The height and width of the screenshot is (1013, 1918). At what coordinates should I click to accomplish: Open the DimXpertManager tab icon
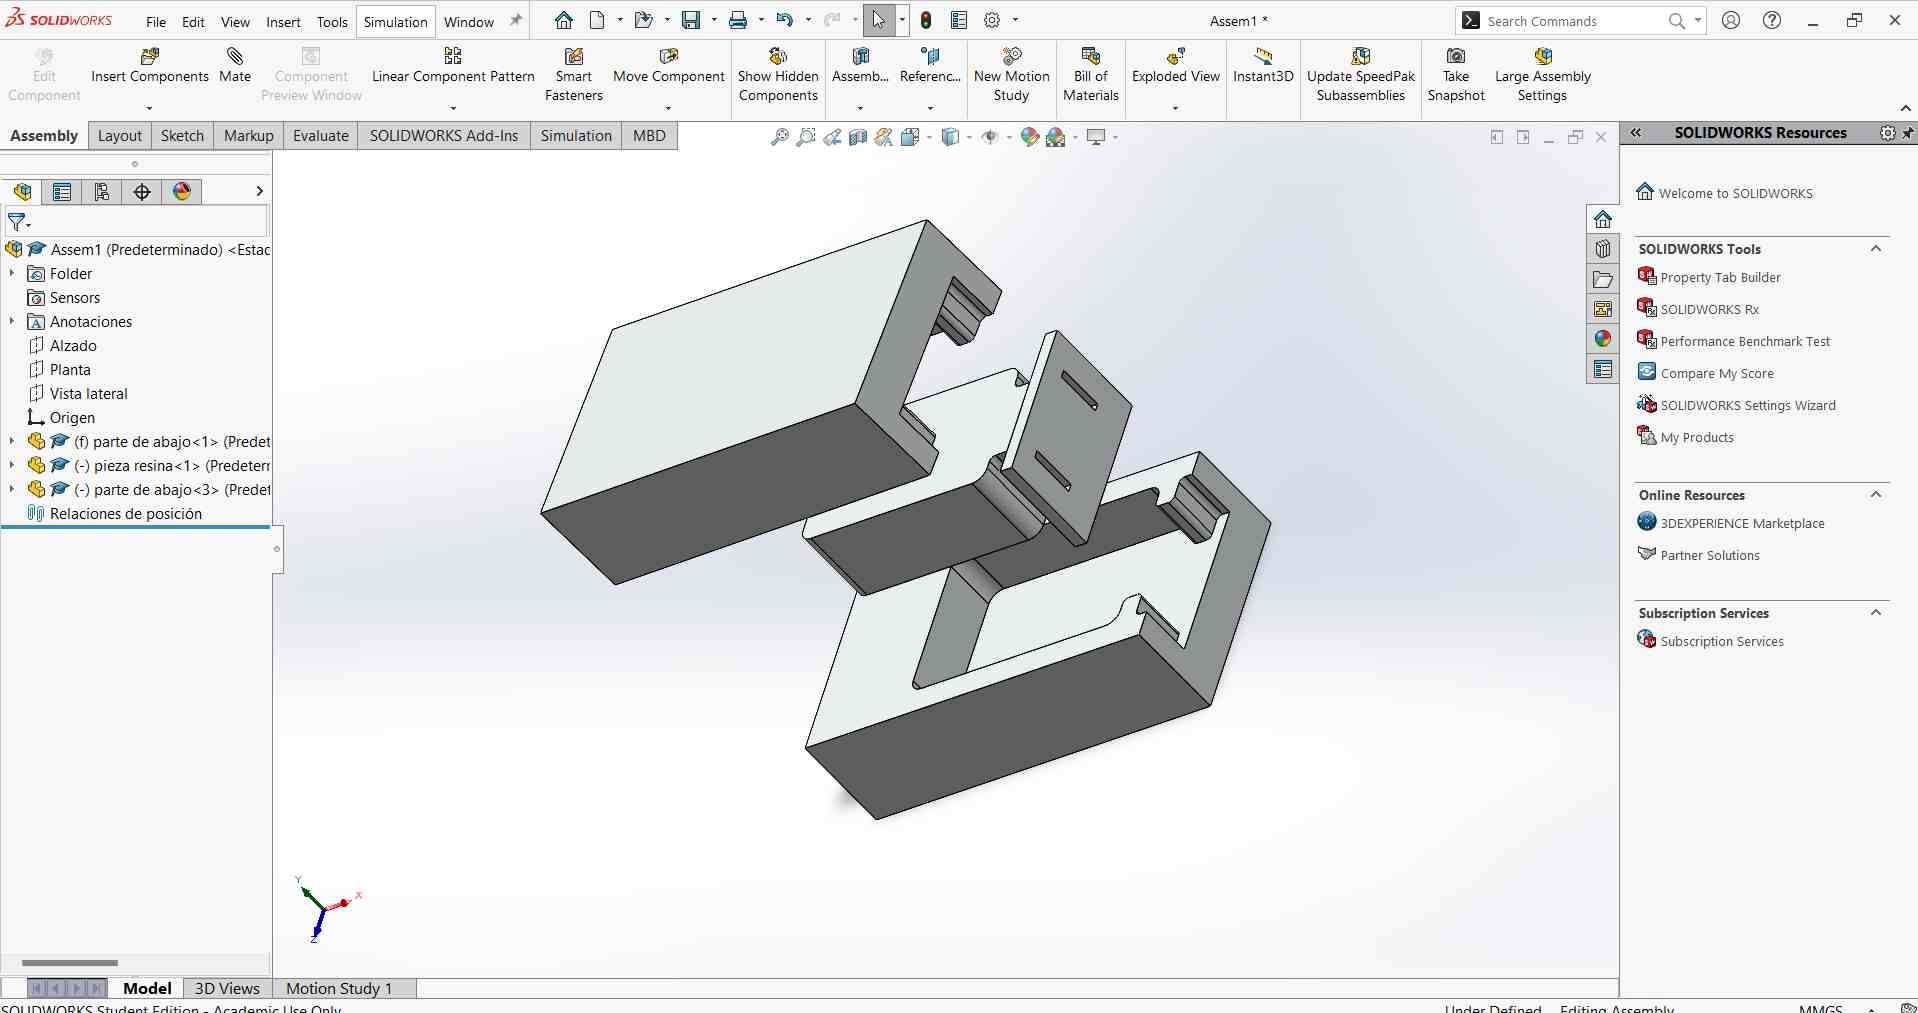click(142, 191)
